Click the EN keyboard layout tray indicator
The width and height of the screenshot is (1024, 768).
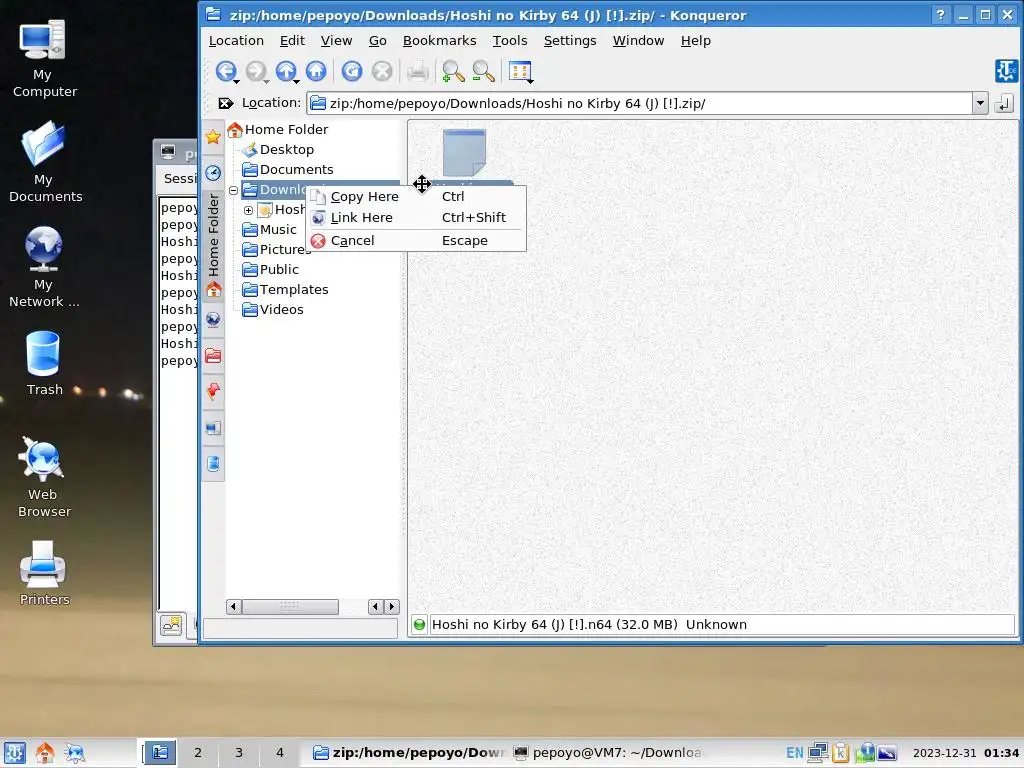[x=795, y=753]
